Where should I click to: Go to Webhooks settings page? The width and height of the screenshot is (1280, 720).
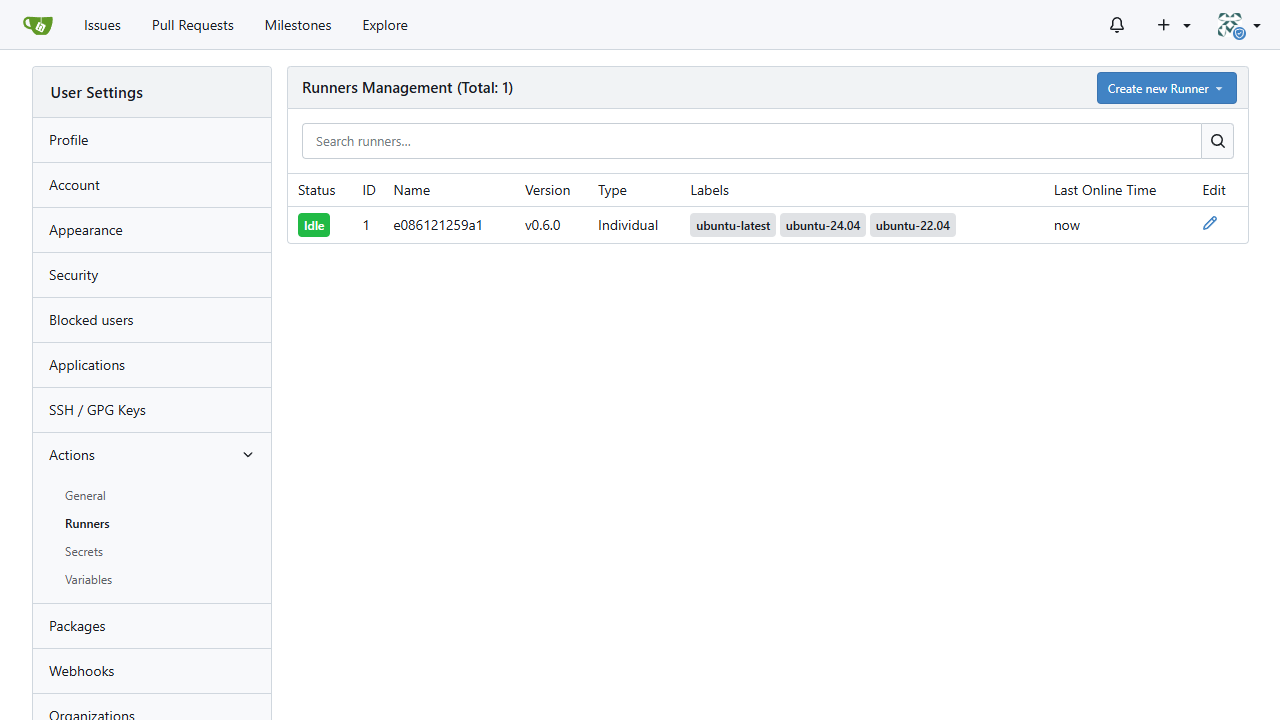click(x=152, y=671)
